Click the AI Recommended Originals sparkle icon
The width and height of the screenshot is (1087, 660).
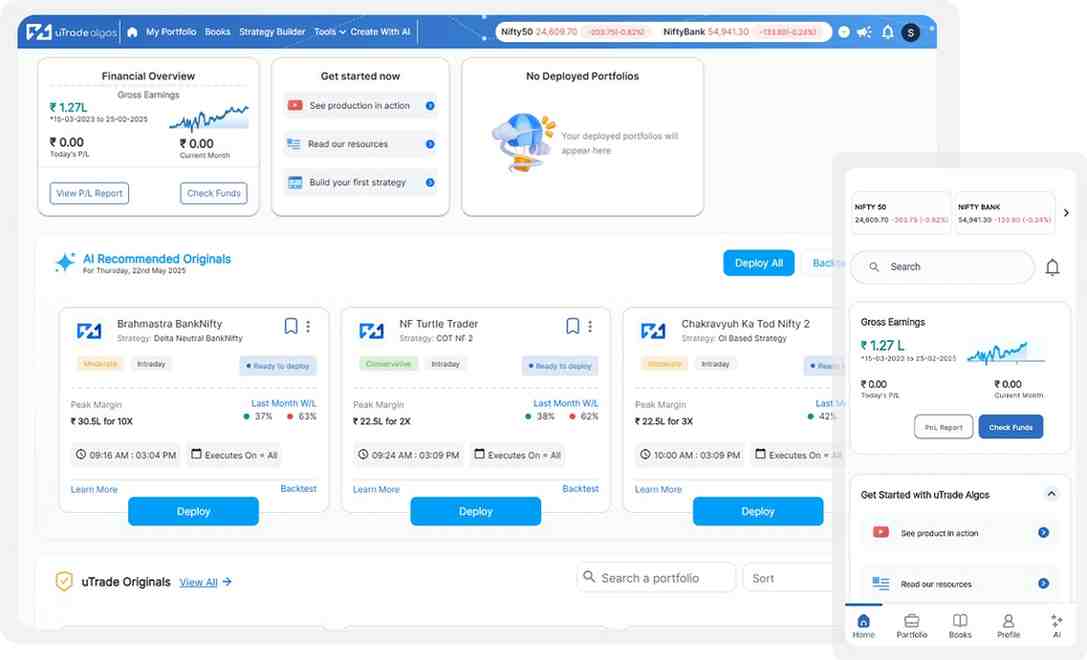65,262
